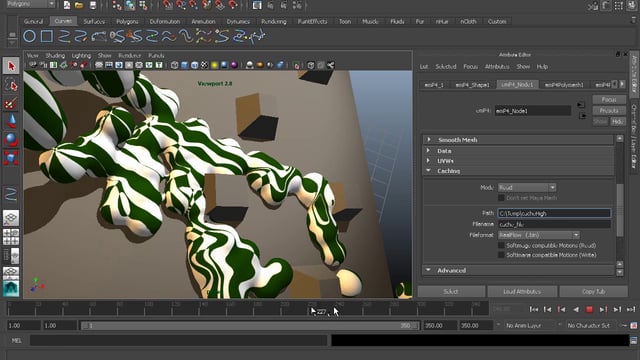The height and width of the screenshot is (360, 640).
Task: Click the New Scene icon in status line
Action: coord(67,5)
